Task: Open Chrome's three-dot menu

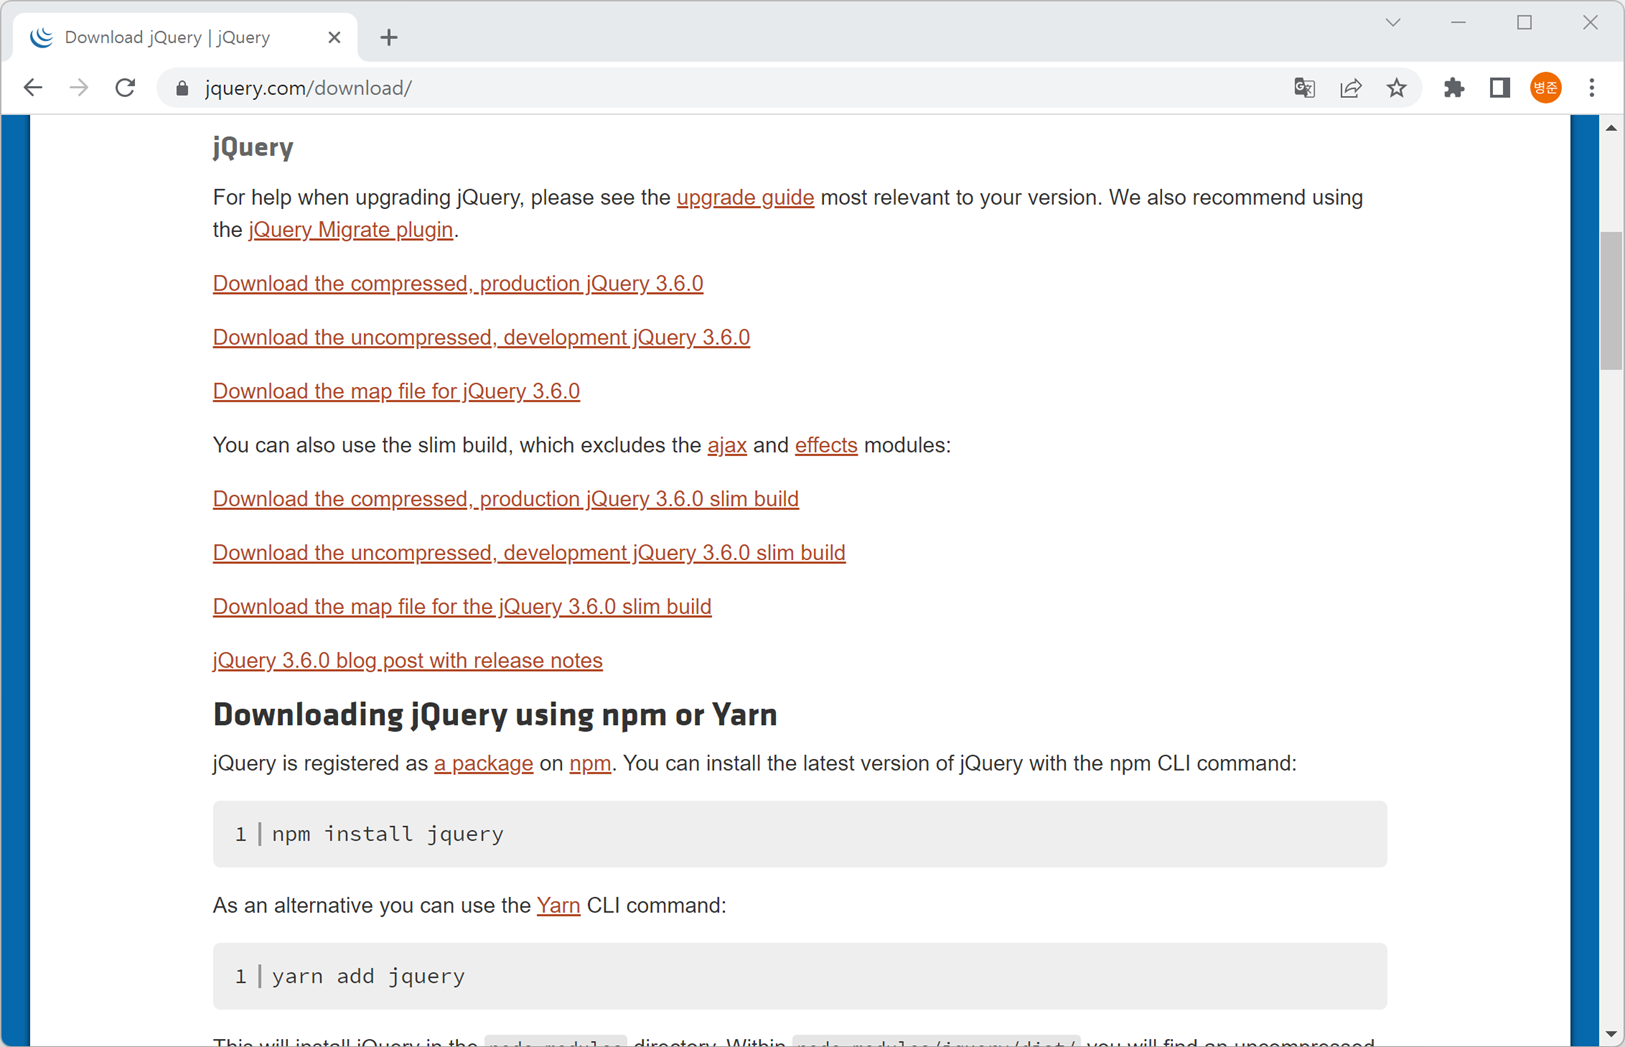Action: 1591,88
